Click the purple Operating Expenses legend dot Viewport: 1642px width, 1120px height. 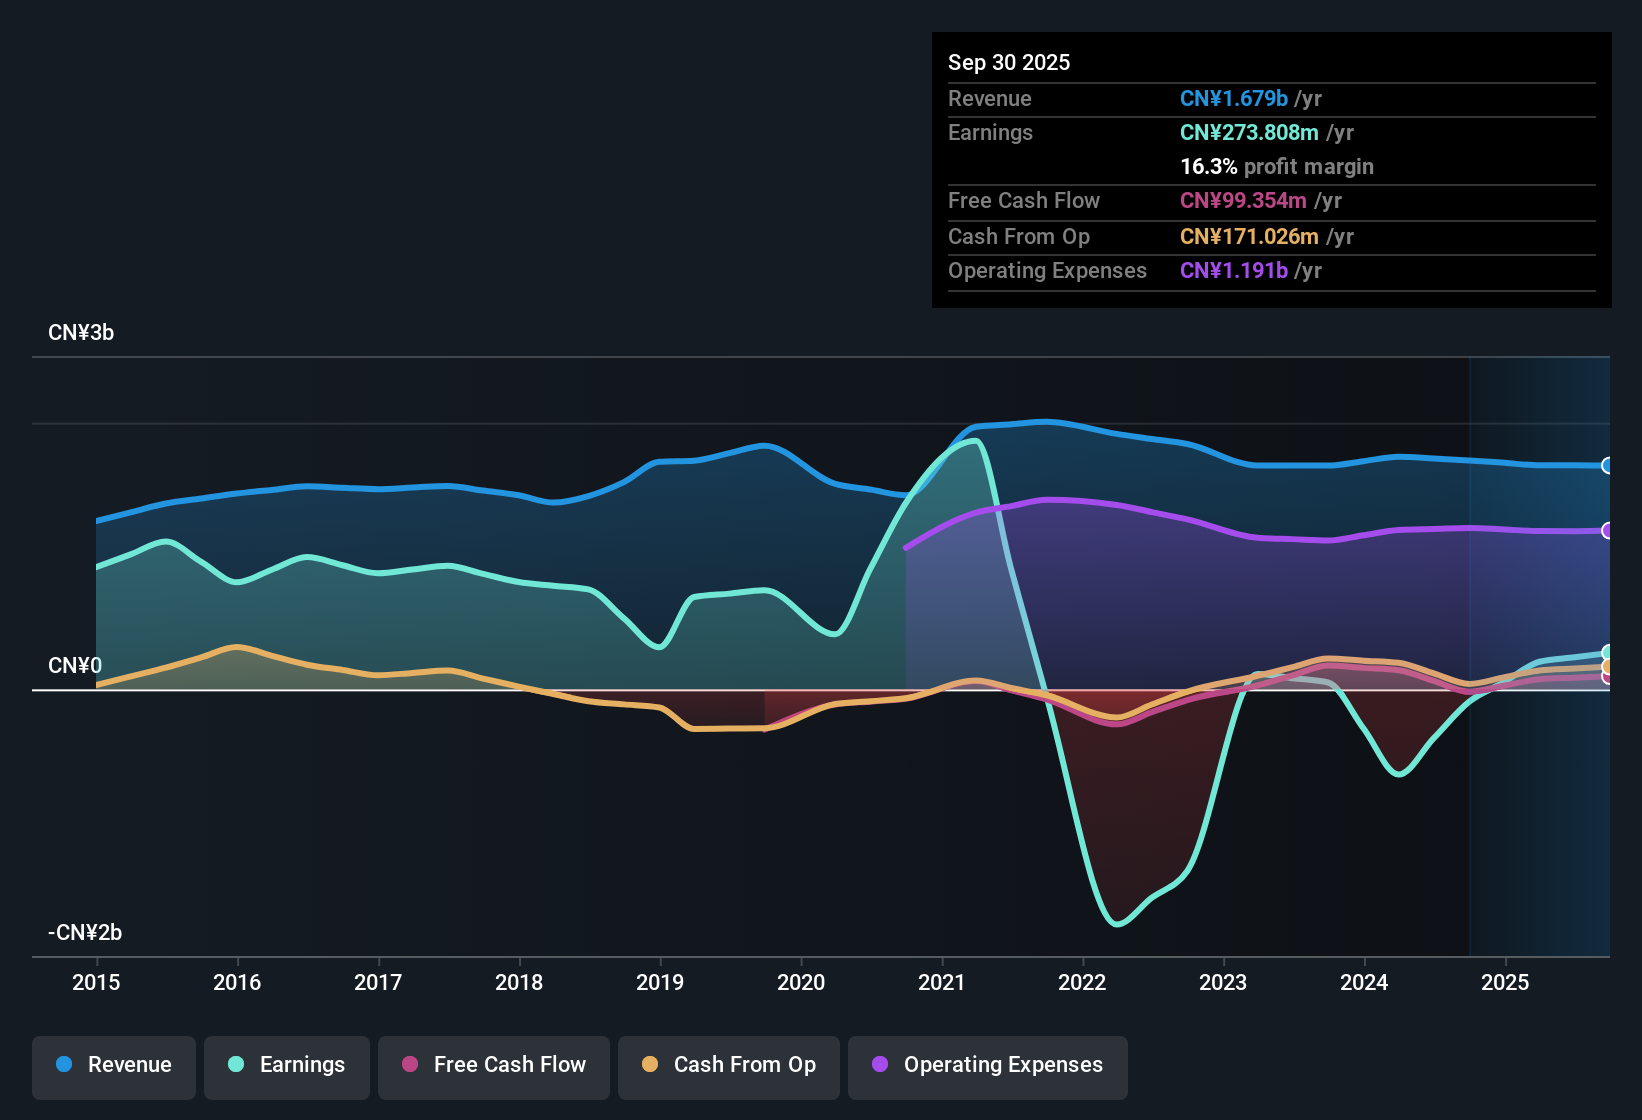coord(881,1065)
